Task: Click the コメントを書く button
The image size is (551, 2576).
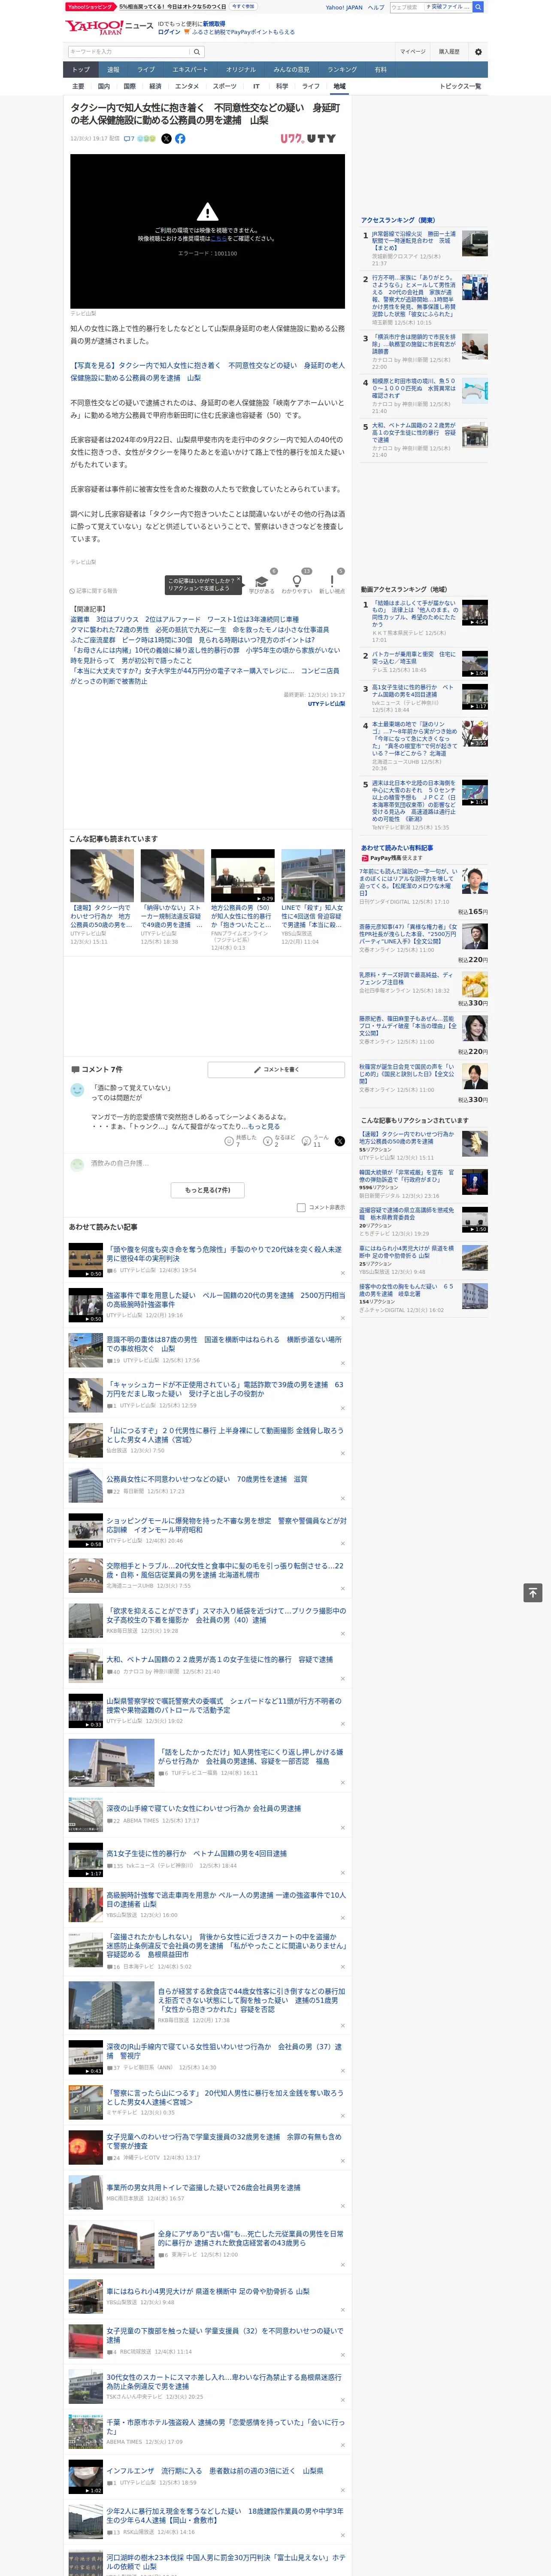Action: click(x=276, y=1070)
